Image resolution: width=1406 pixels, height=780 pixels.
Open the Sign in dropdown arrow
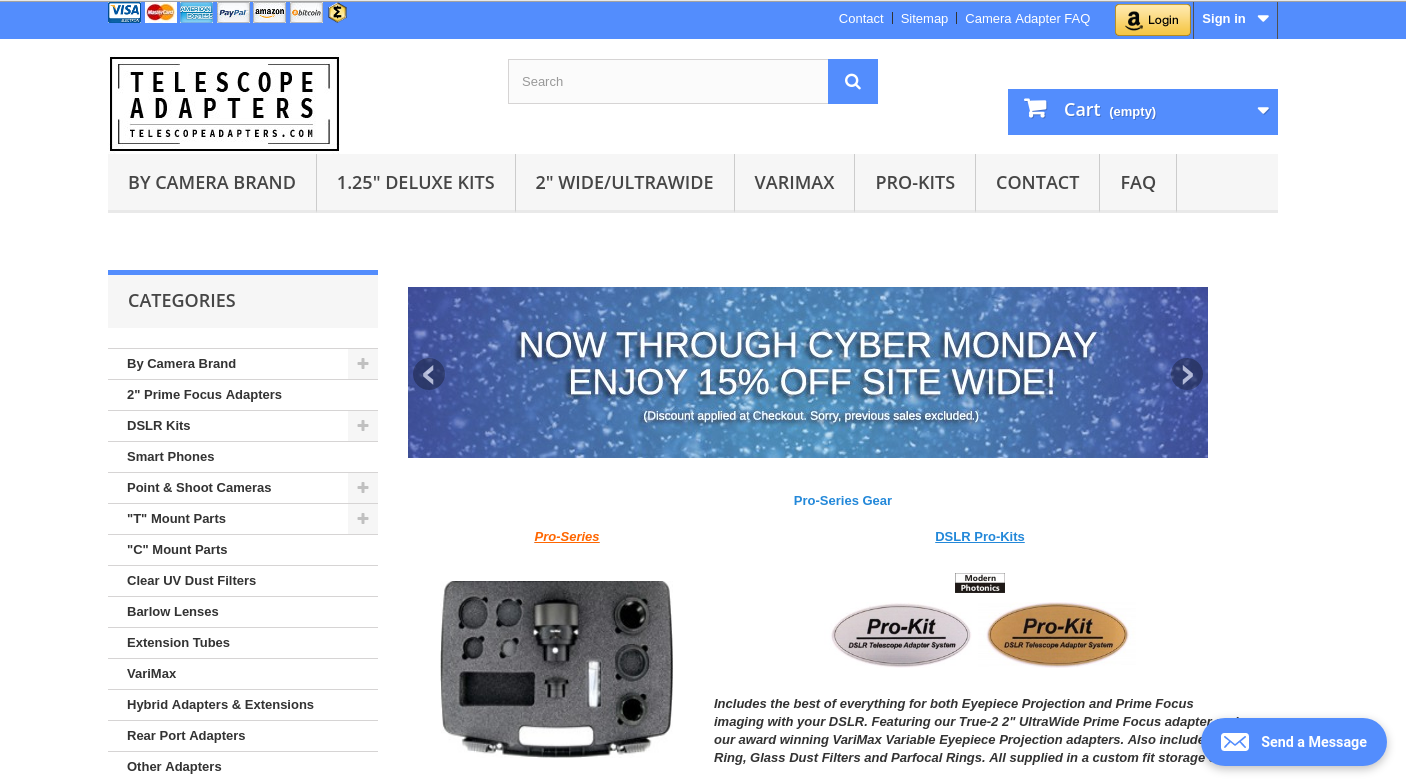[1263, 19]
